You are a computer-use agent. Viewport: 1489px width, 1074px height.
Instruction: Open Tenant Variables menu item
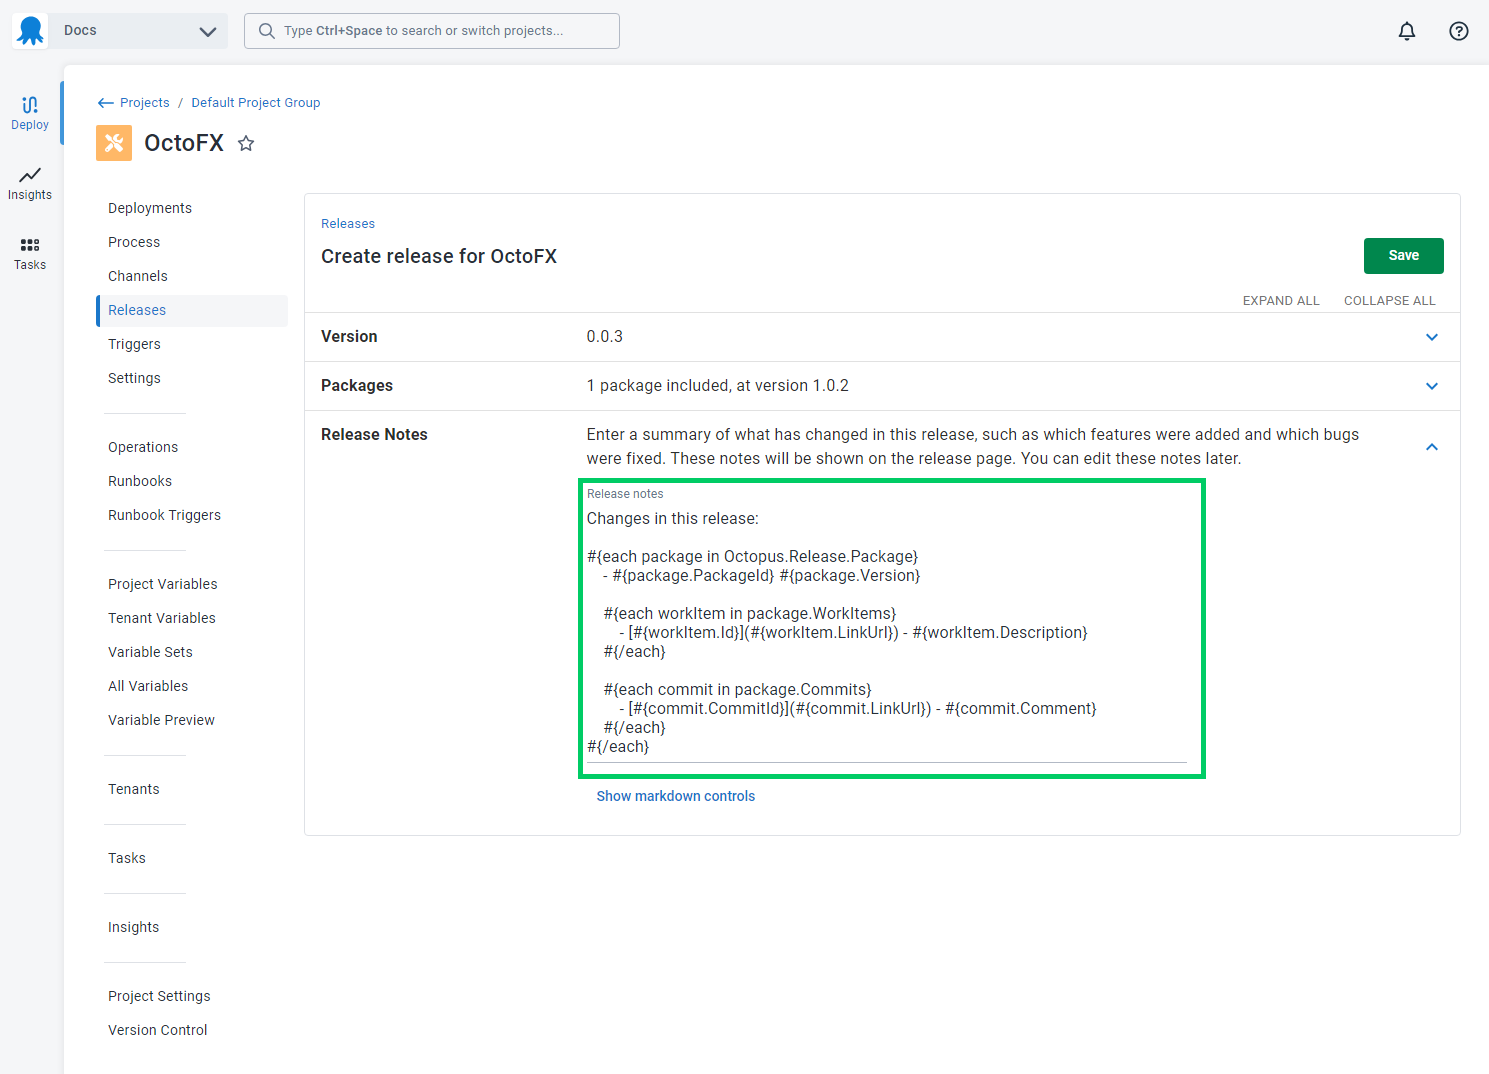click(162, 618)
